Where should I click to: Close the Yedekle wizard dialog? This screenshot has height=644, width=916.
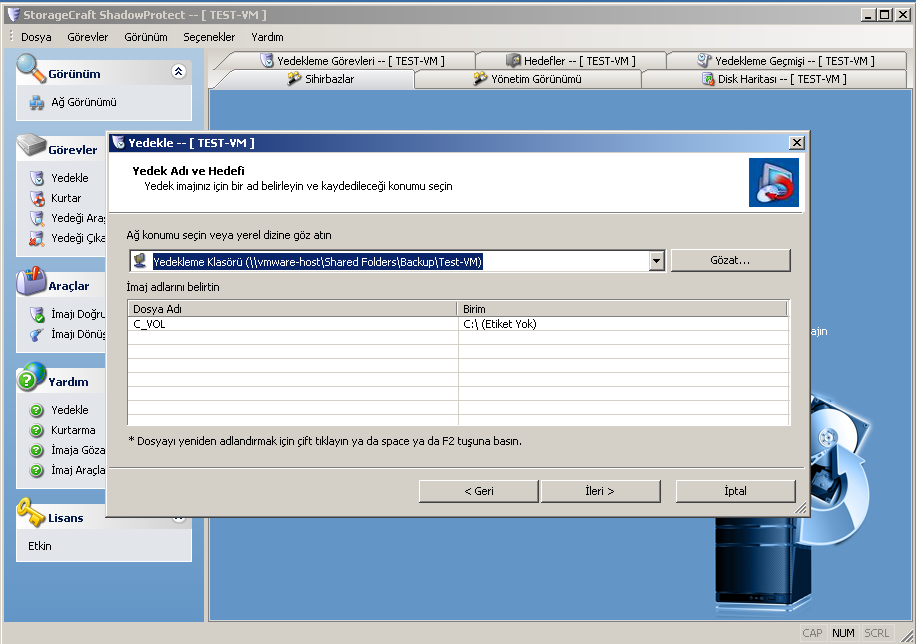pos(796,143)
